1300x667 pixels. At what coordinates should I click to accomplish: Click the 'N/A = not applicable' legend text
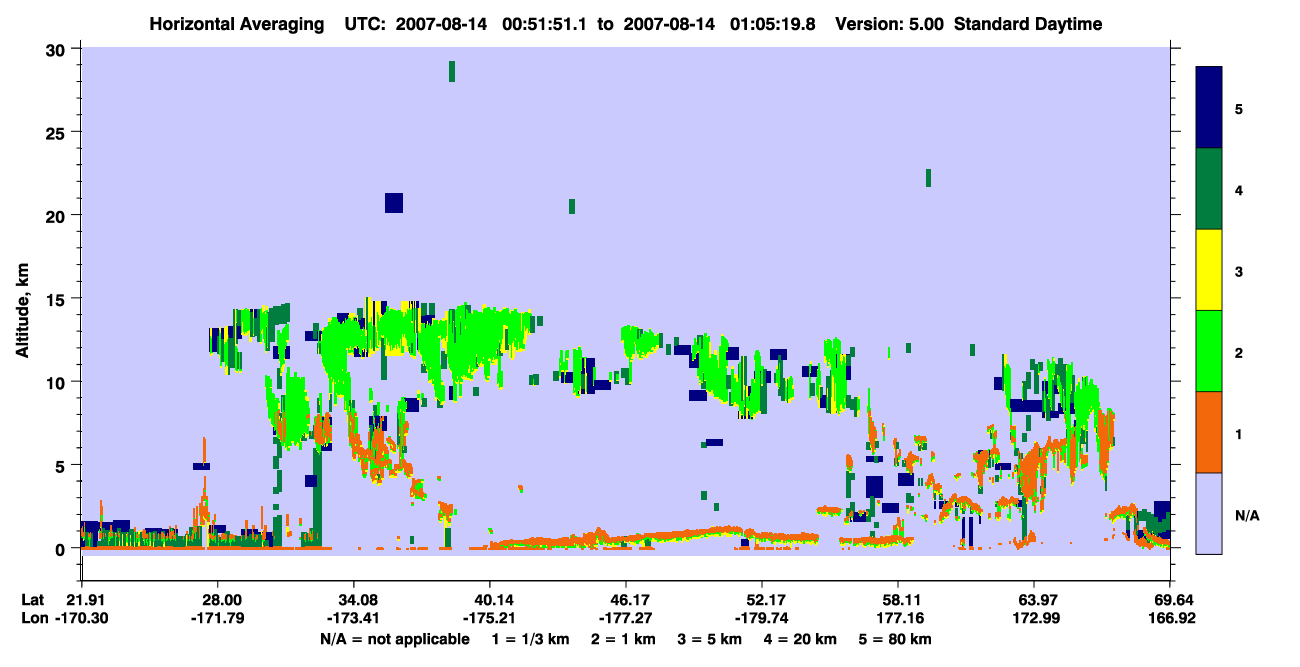click(x=394, y=639)
